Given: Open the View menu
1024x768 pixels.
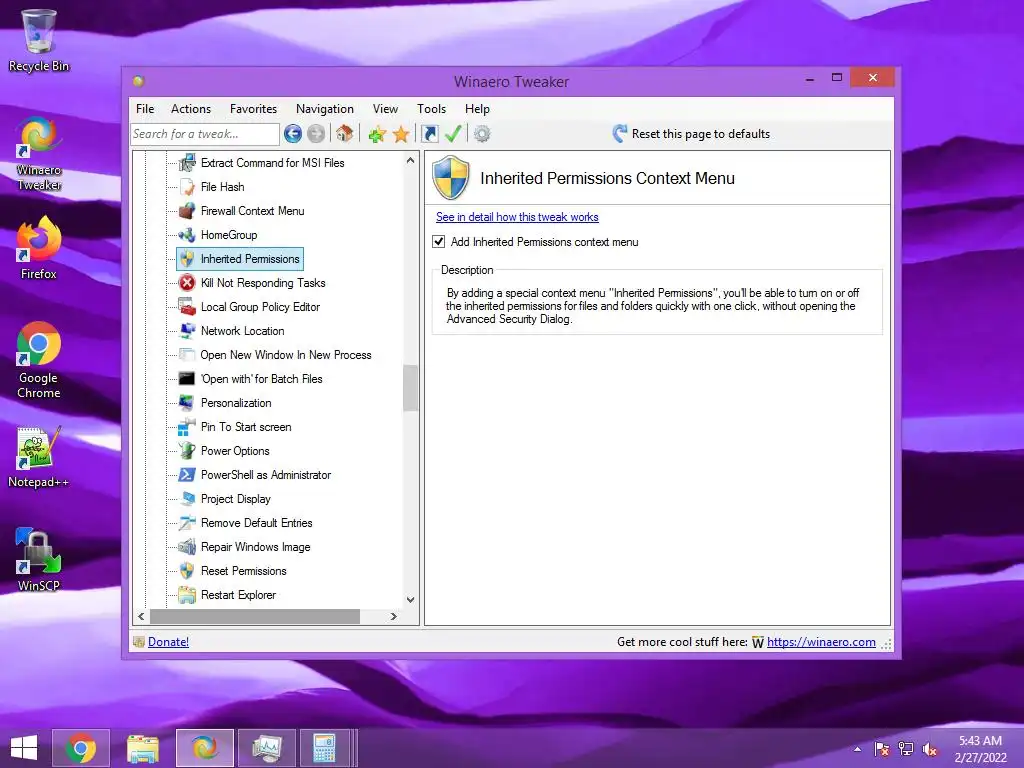Looking at the screenshot, I should coord(385,109).
